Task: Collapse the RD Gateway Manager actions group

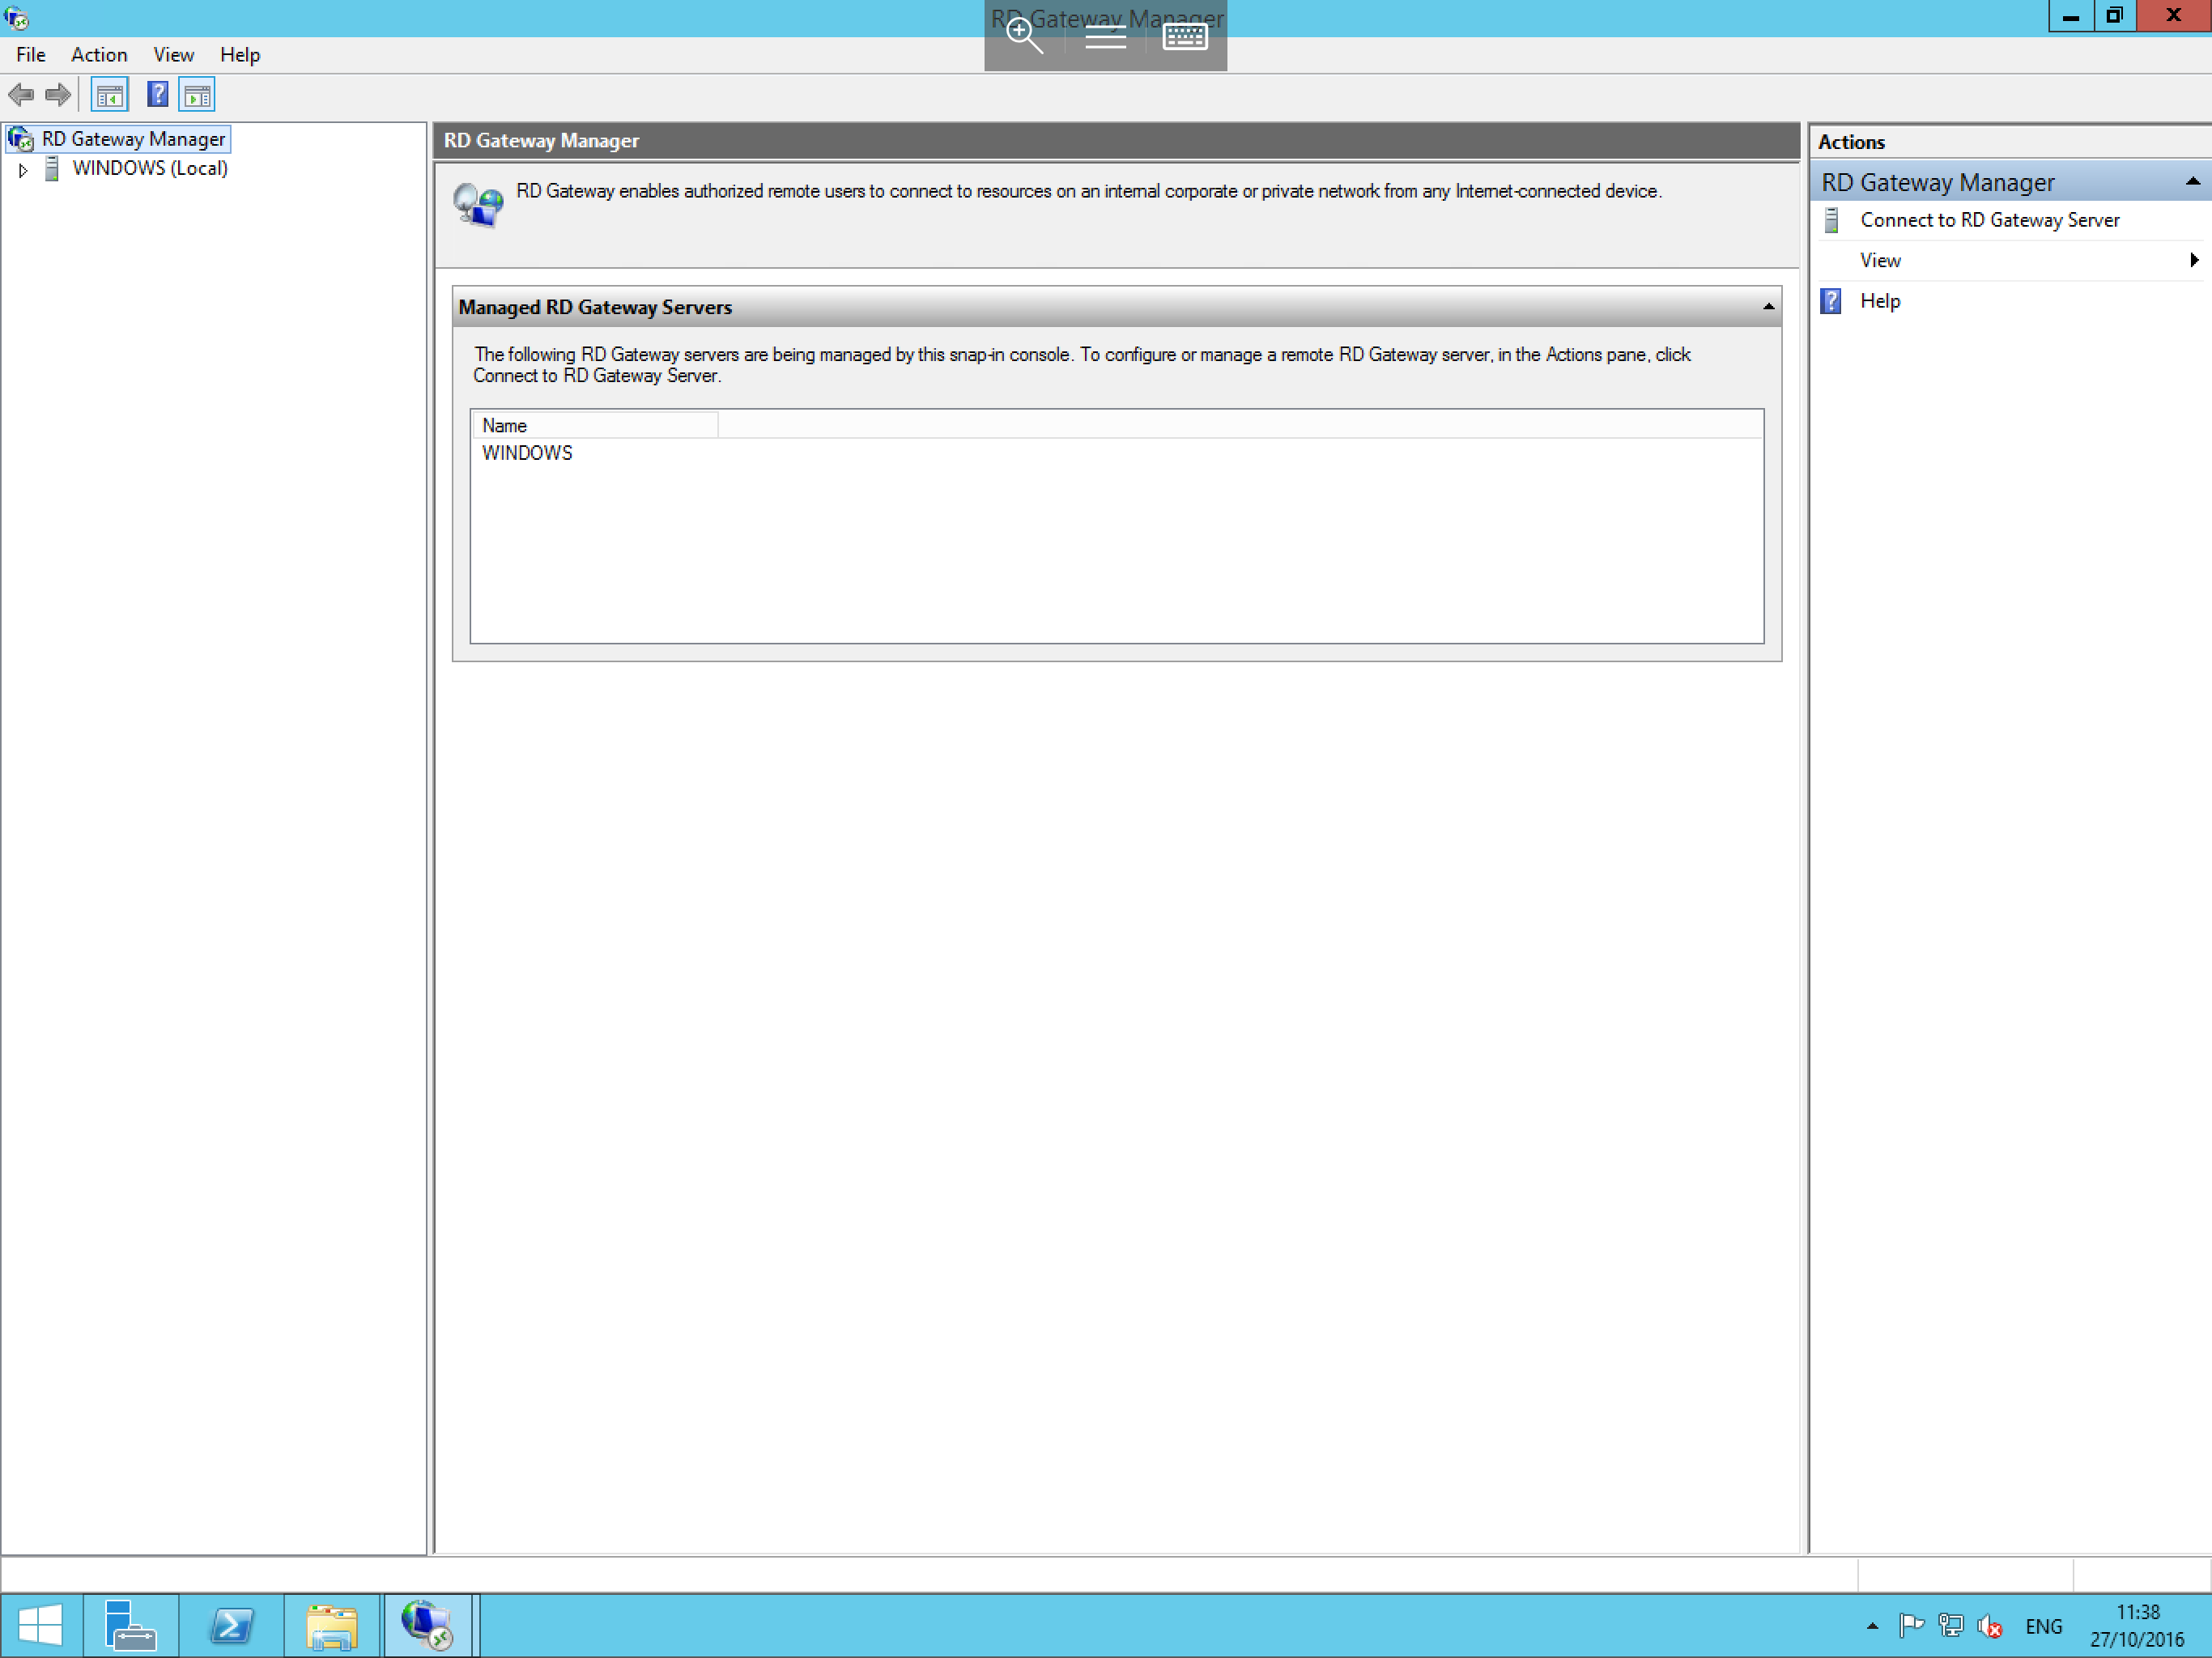Action: pyautogui.click(x=2193, y=182)
